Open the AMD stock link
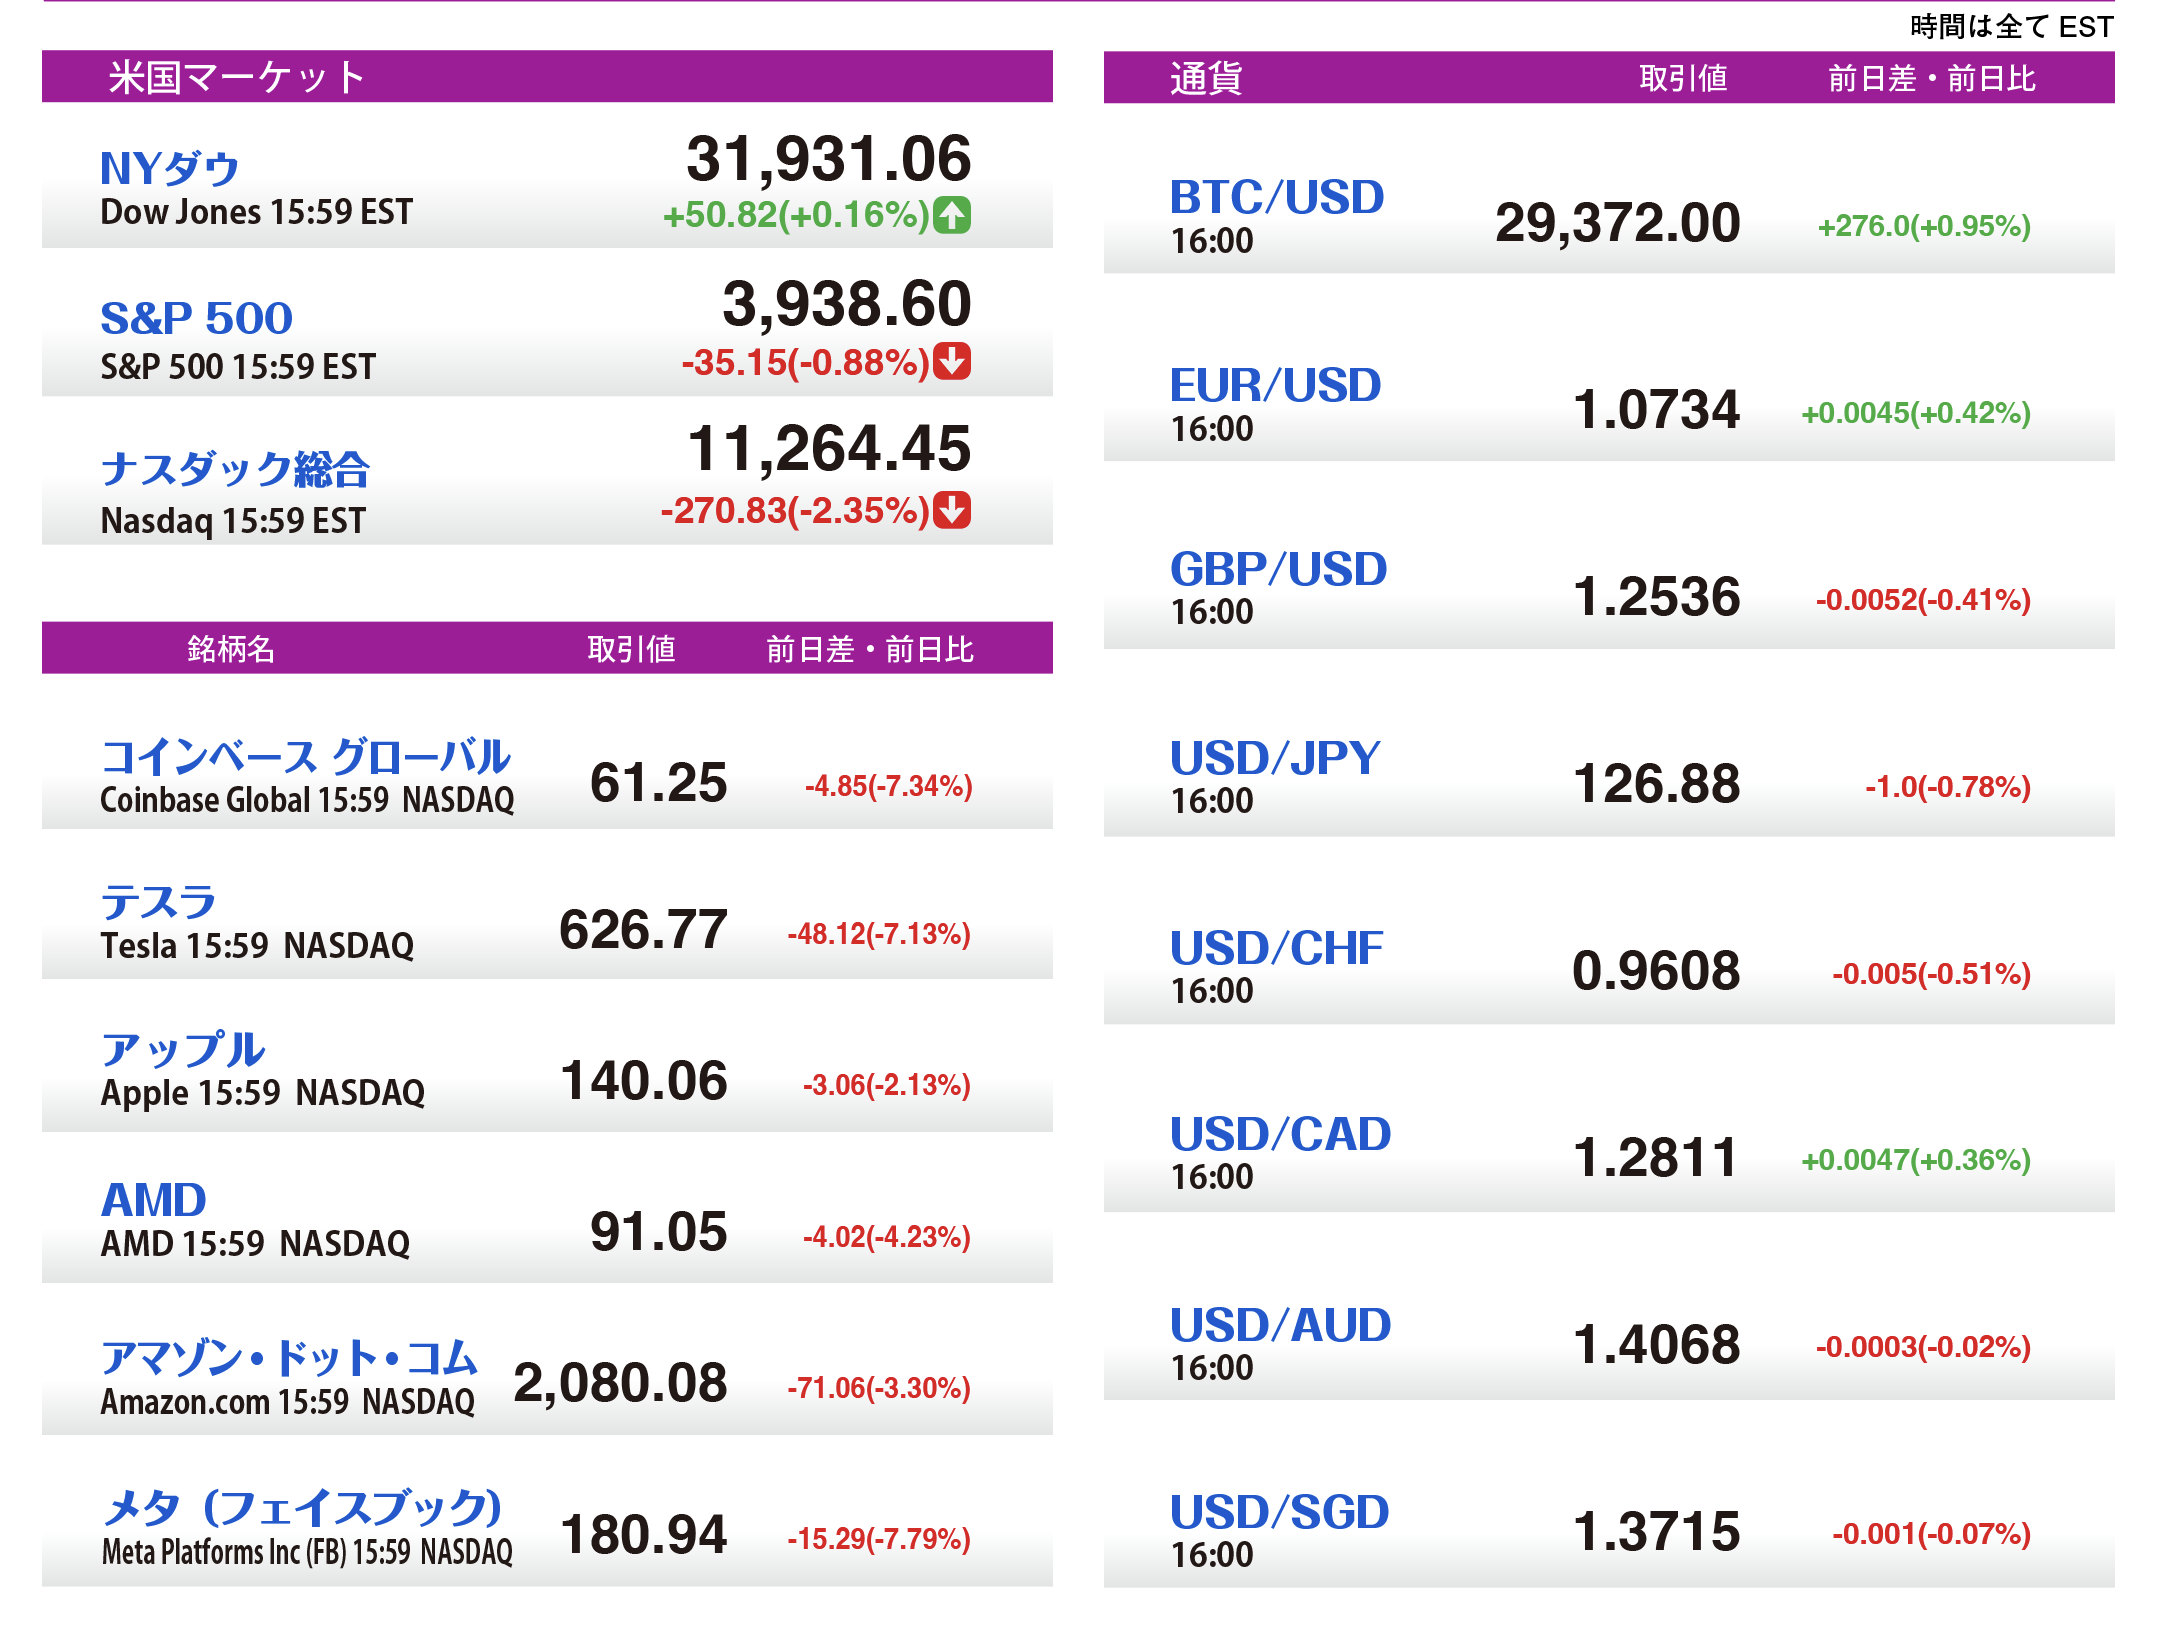Viewport: 2158px width, 1626px height. [154, 1199]
